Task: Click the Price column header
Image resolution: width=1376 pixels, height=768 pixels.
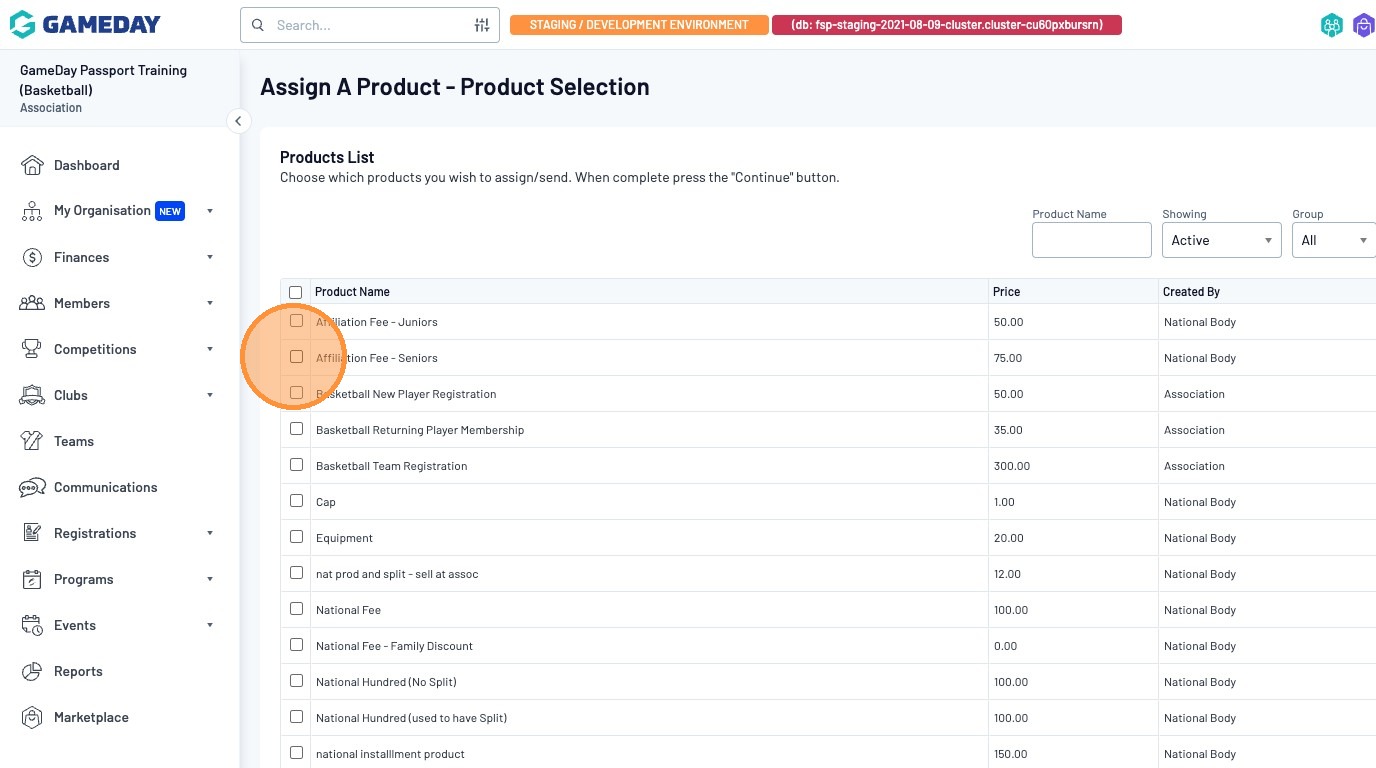Action: coord(1007,292)
